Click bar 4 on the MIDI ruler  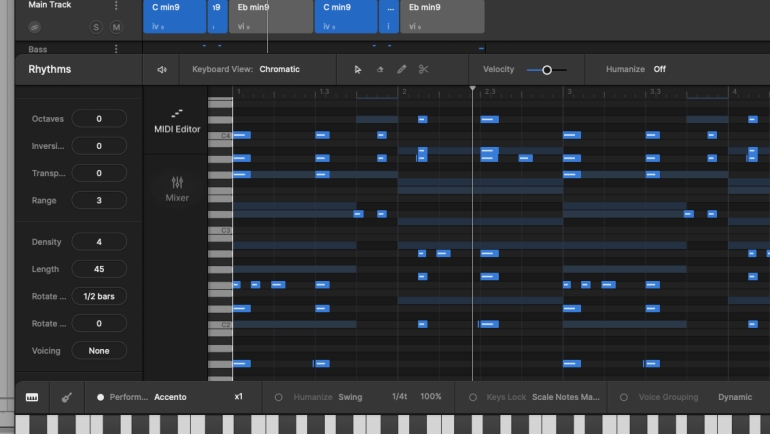tap(735, 92)
